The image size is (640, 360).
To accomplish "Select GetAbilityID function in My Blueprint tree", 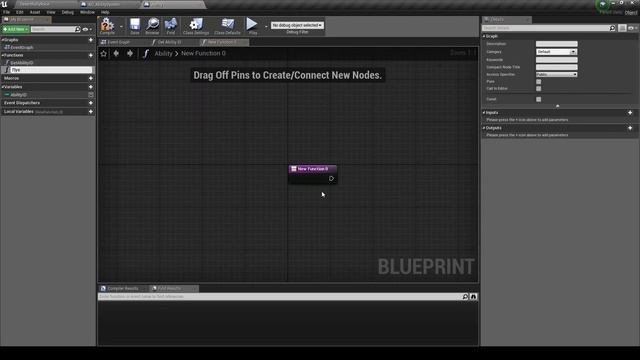I will [x=22, y=63].
